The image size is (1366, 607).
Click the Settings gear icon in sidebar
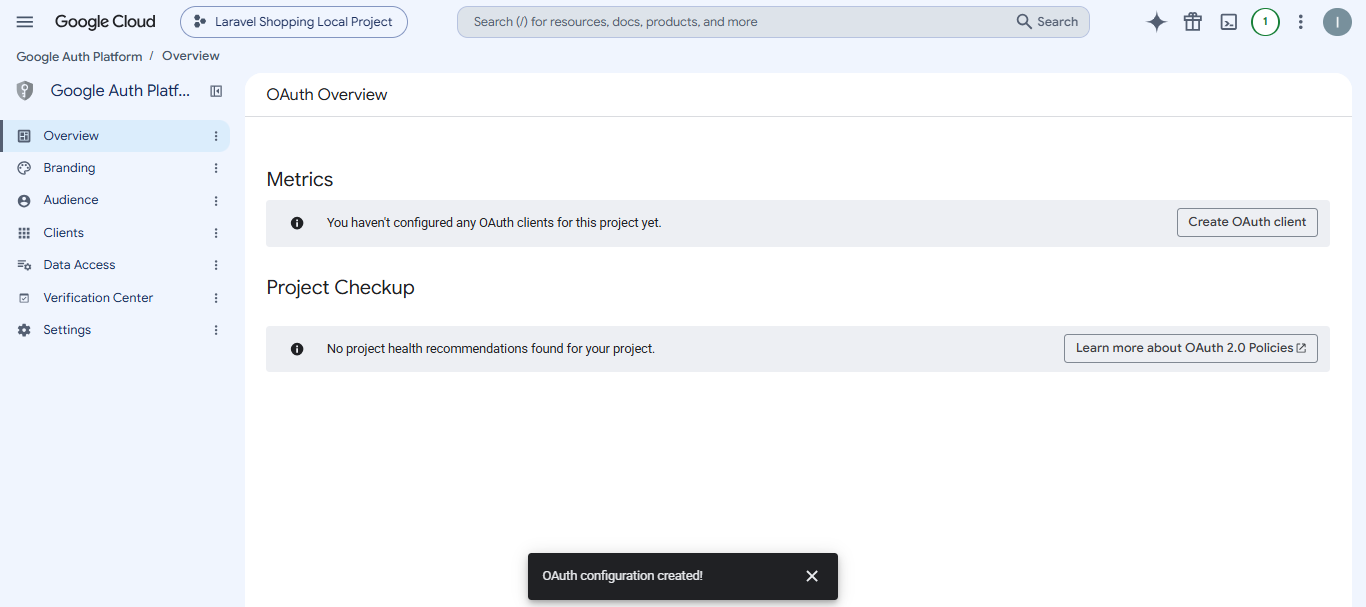coord(24,330)
